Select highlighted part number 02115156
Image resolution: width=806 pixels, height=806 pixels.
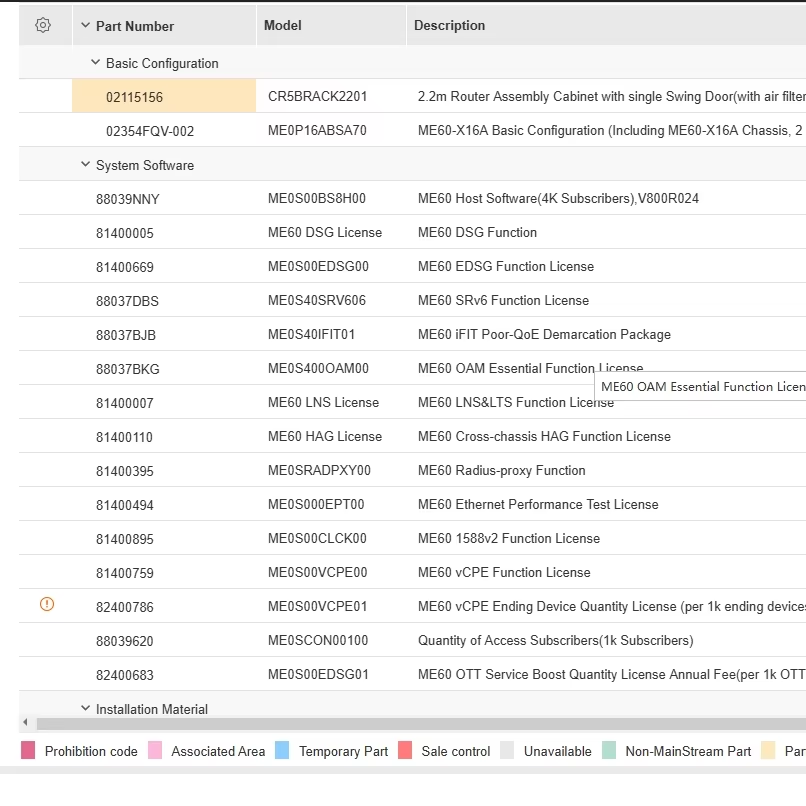point(134,97)
